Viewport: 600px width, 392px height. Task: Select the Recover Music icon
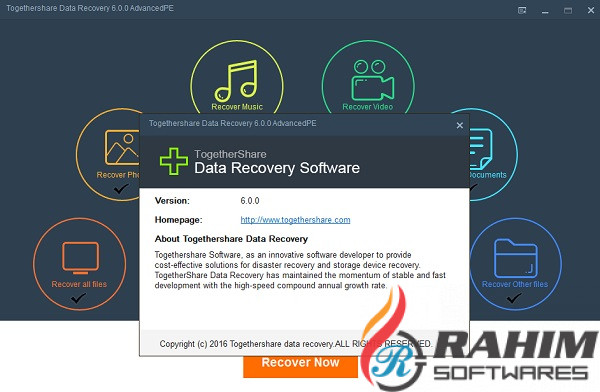click(236, 81)
